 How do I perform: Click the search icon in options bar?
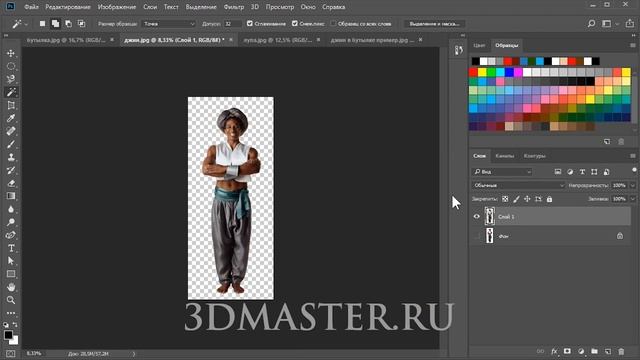coord(591,24)
